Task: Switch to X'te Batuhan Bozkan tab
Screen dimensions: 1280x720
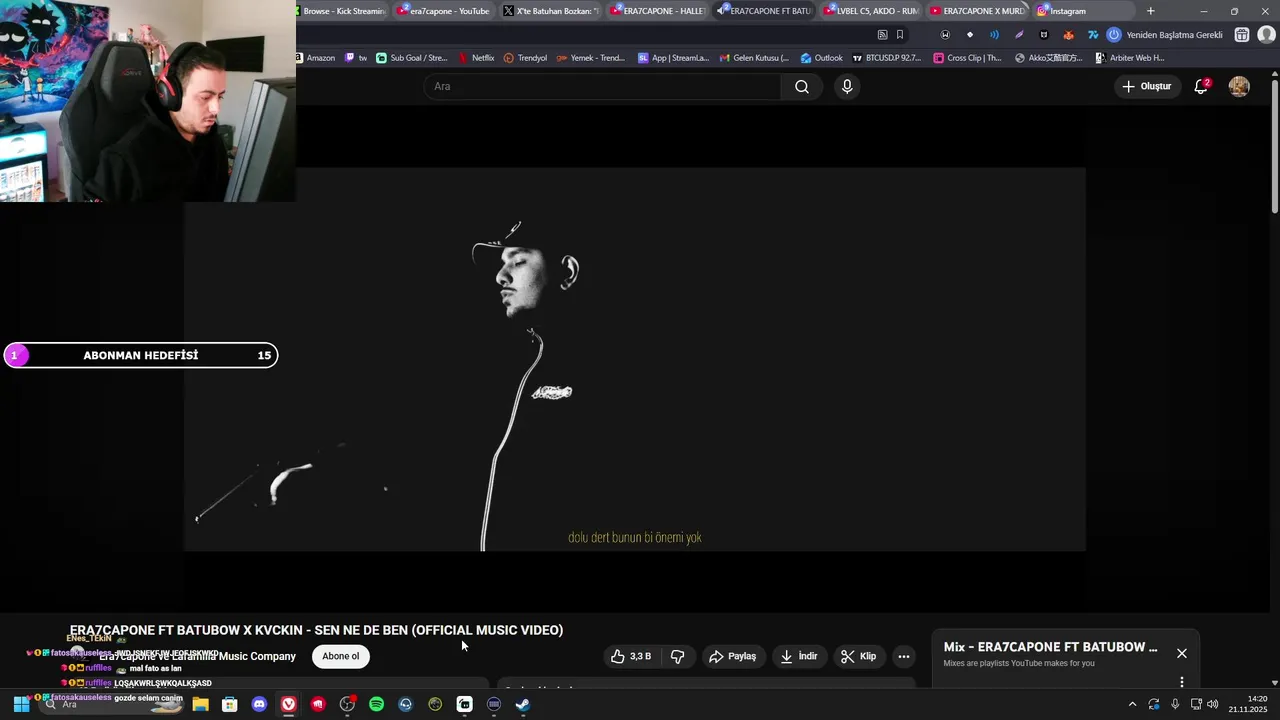Action: point(550,11)
